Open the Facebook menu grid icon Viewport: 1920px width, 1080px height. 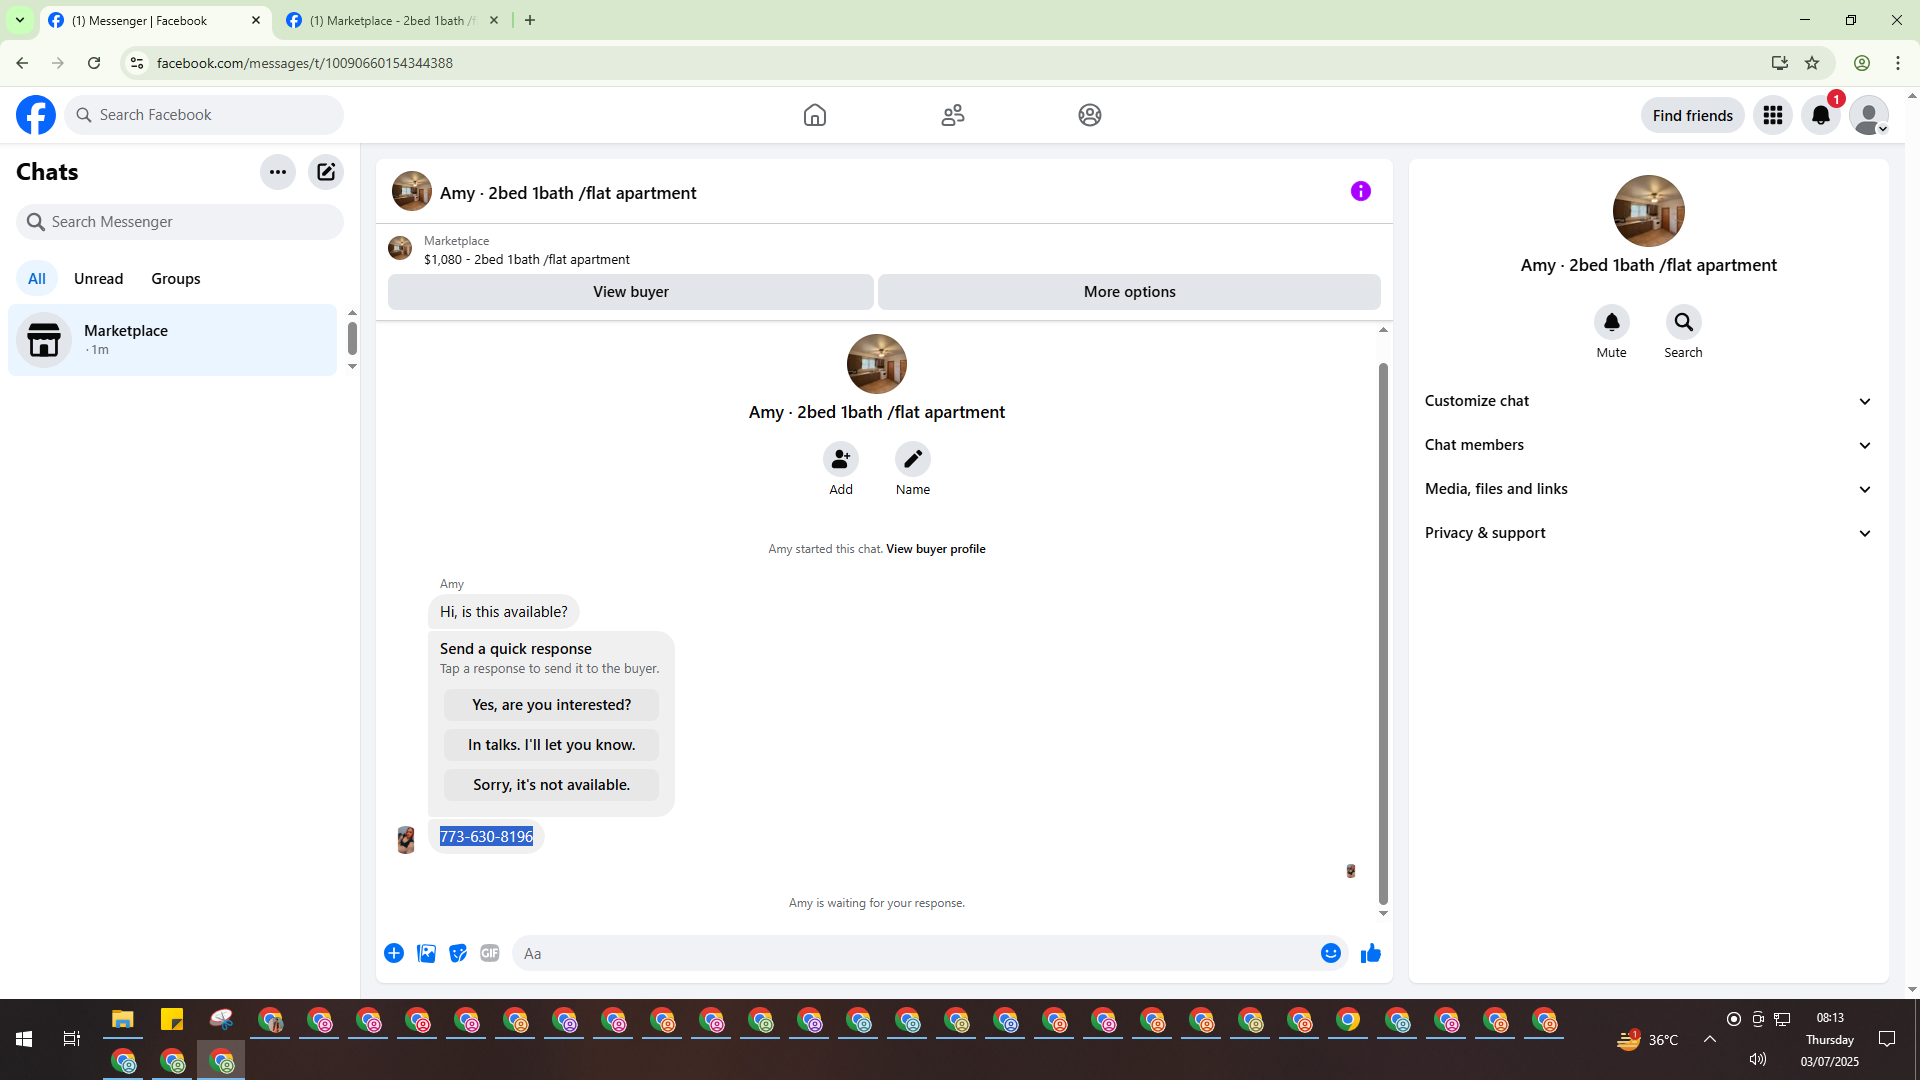click(1772, 115)
